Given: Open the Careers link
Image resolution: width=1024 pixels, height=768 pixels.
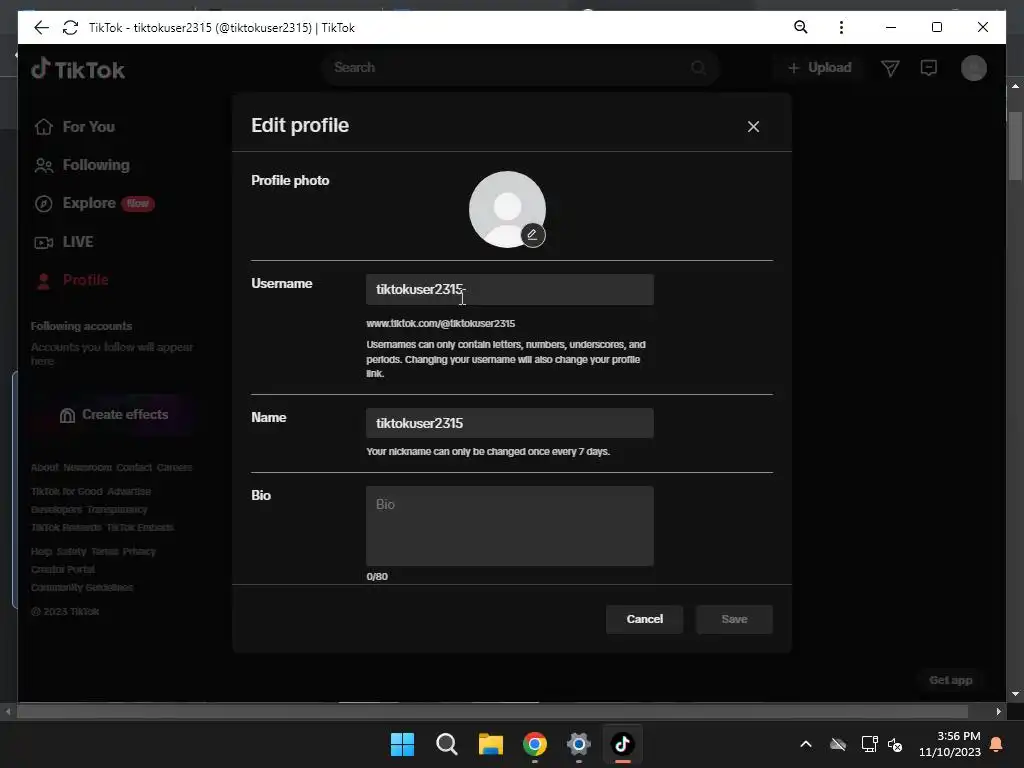Looking at the screenshot, I should point(174,468).
